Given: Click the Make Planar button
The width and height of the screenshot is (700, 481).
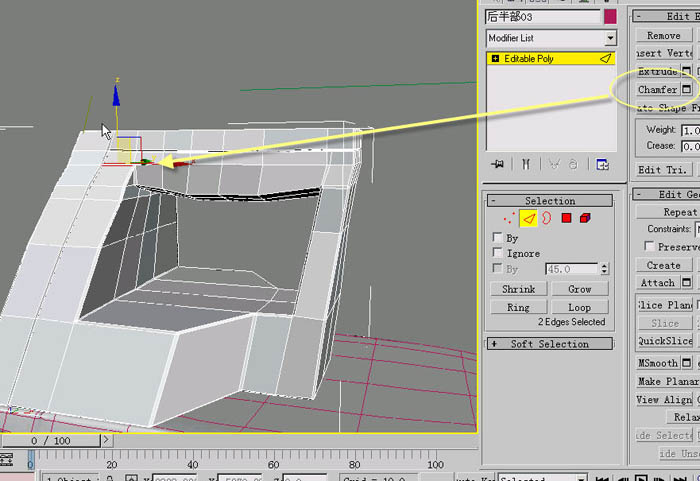Looking at the screenshot, I should coord(668,381).
